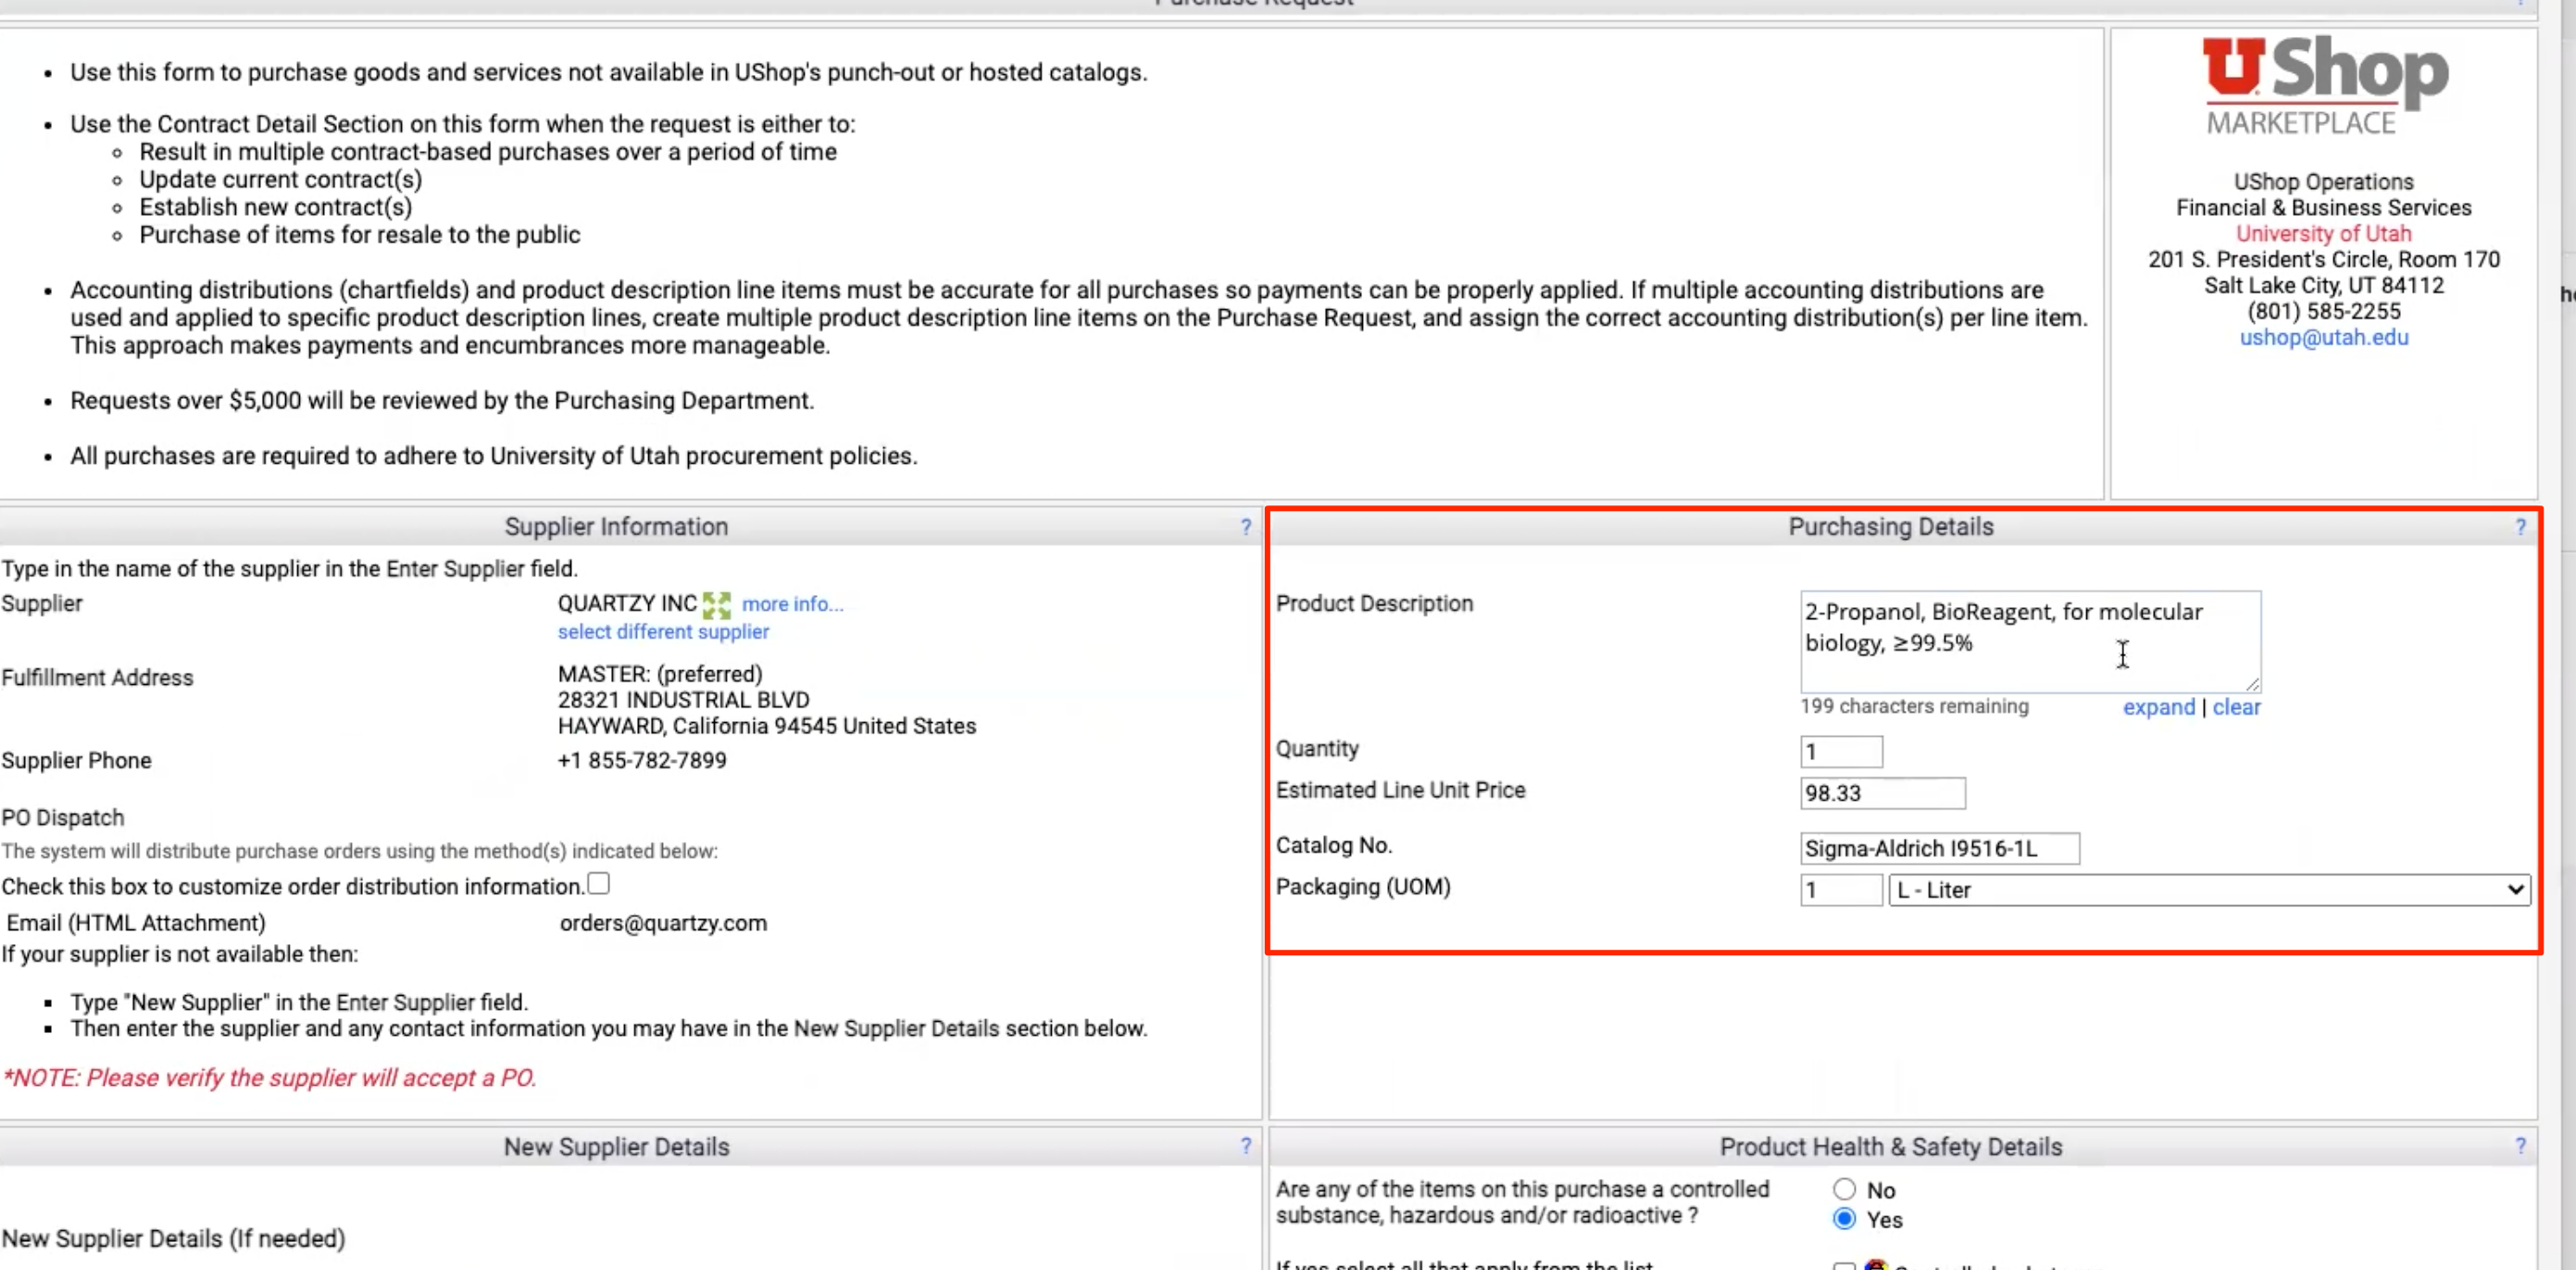Click the Product Health & Safety Details header
Screen dimensions: 2576x1270
[1890, 1146]
